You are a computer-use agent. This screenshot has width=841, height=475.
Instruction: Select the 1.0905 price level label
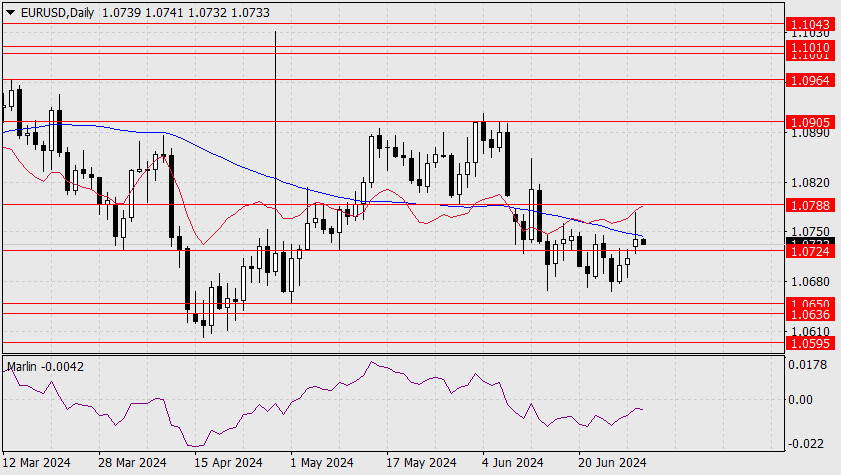point(810,122)
